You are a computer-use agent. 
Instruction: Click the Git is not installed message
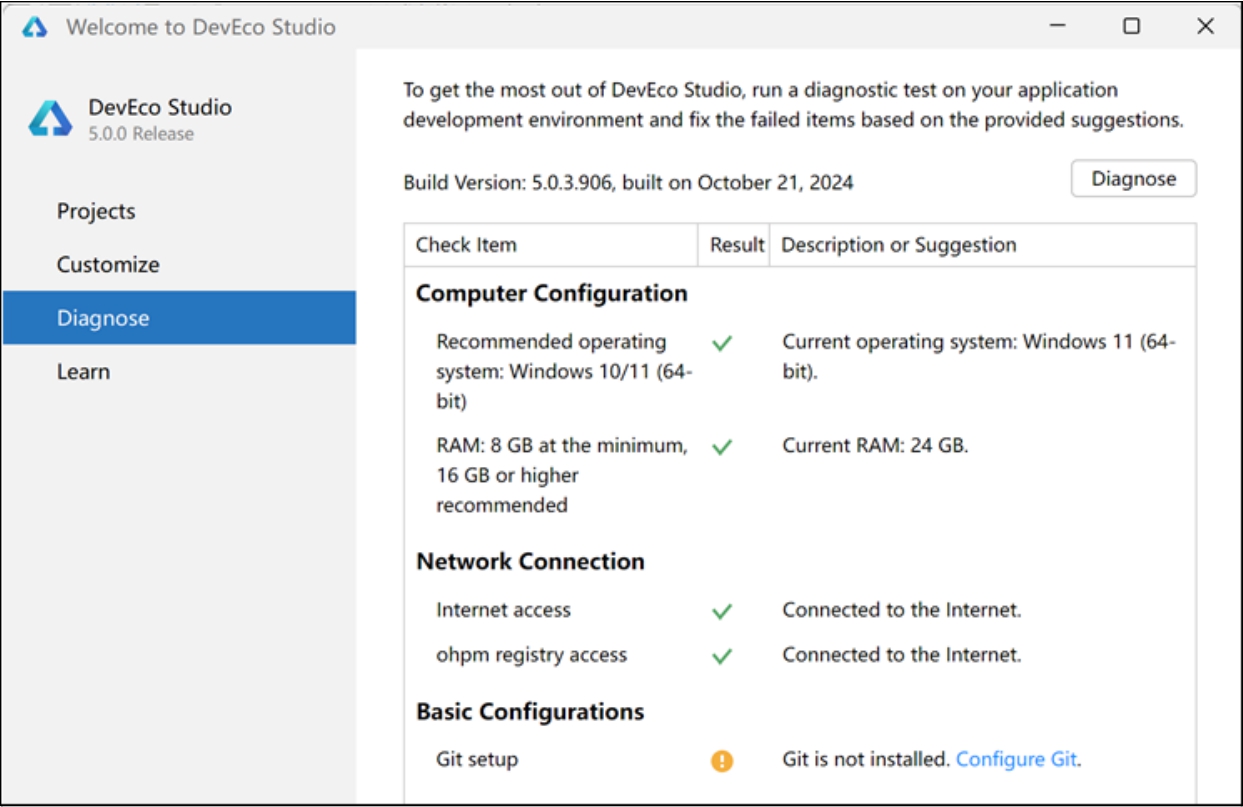click(x=866, y=759)
